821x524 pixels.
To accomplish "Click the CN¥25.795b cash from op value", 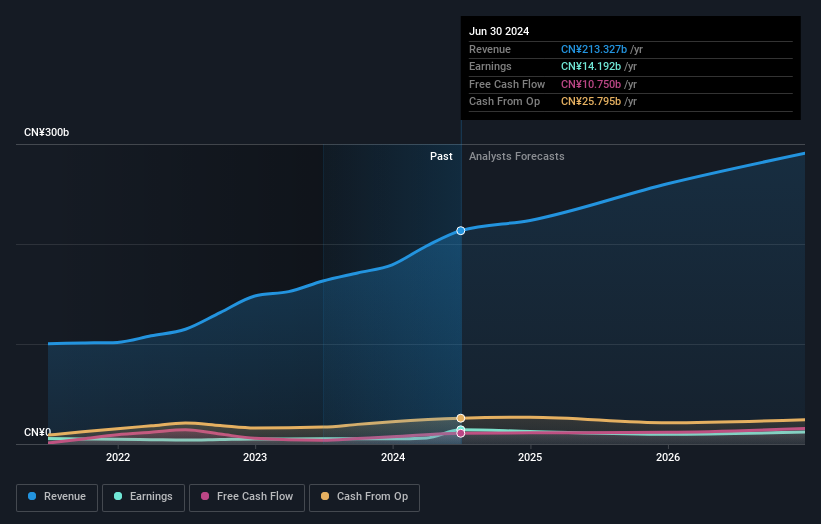I will pyautogui.click(x=591, y=102).
